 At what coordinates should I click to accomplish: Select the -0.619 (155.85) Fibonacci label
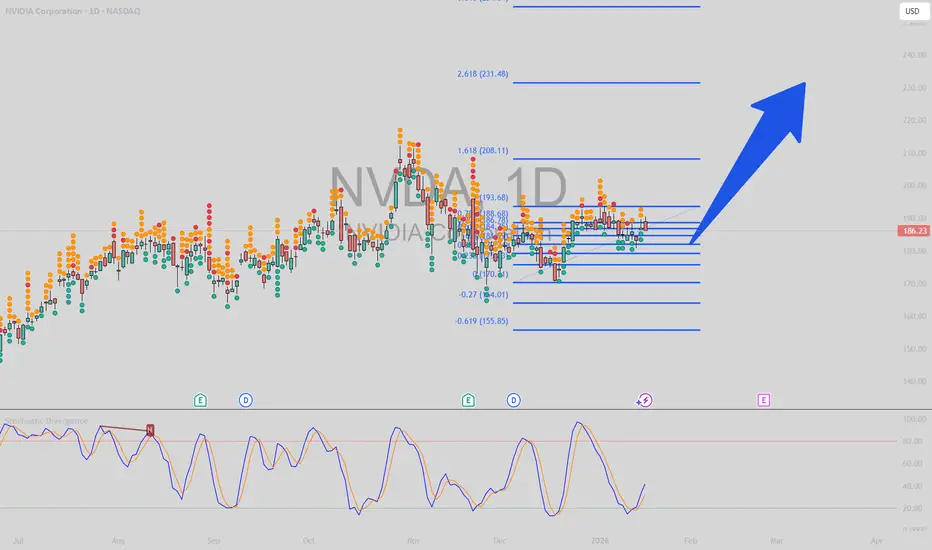pos(481,321)
